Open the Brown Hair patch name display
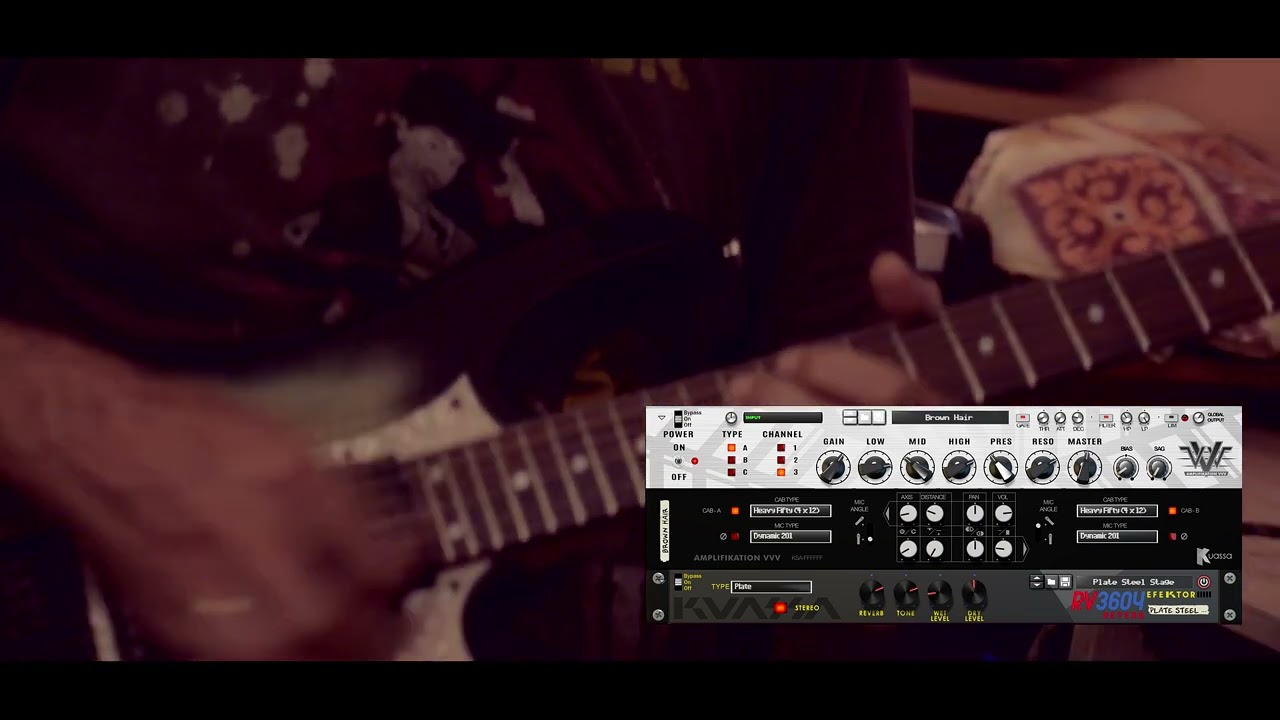 [950, 418]
